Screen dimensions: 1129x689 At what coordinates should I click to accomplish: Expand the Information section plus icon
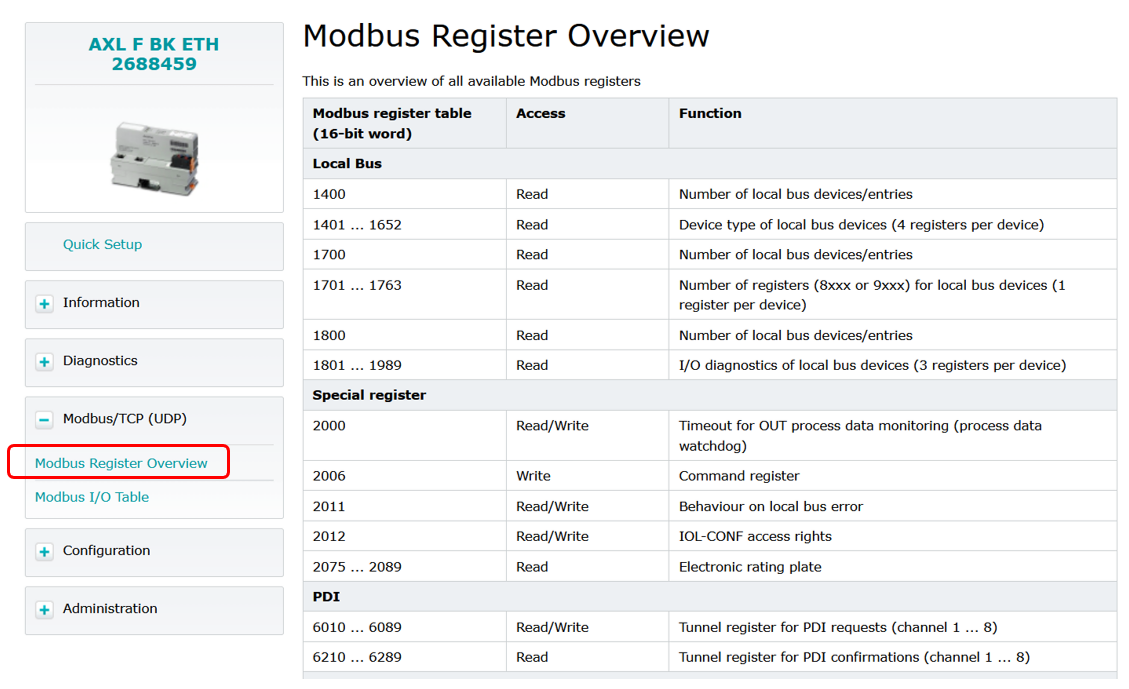click(44, 304)
